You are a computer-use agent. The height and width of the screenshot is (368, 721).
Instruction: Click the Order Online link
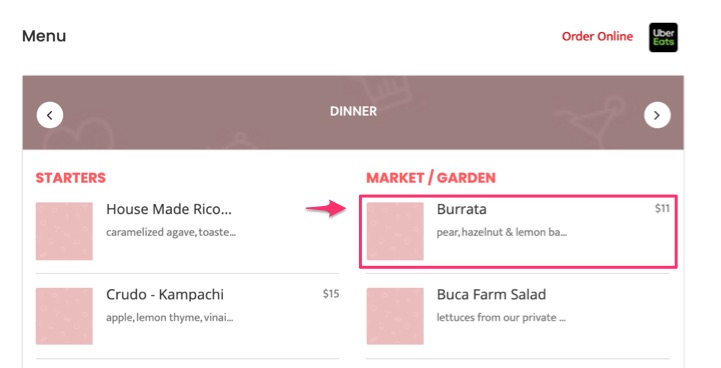point(597,36)
